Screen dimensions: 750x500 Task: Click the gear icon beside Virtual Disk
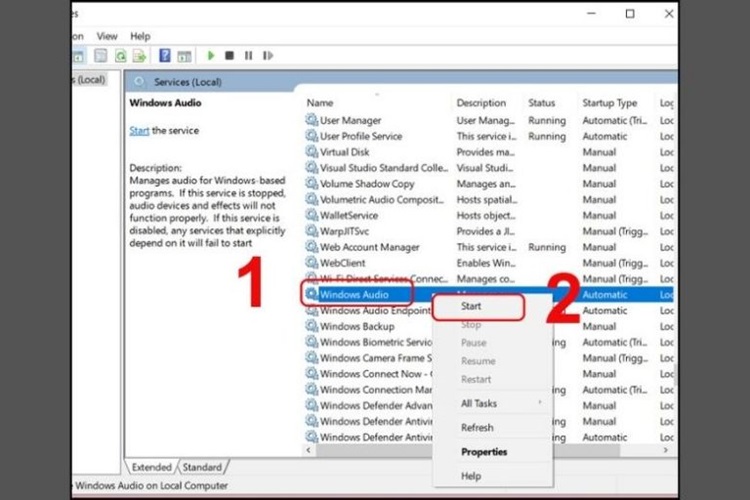coord(311,152)
